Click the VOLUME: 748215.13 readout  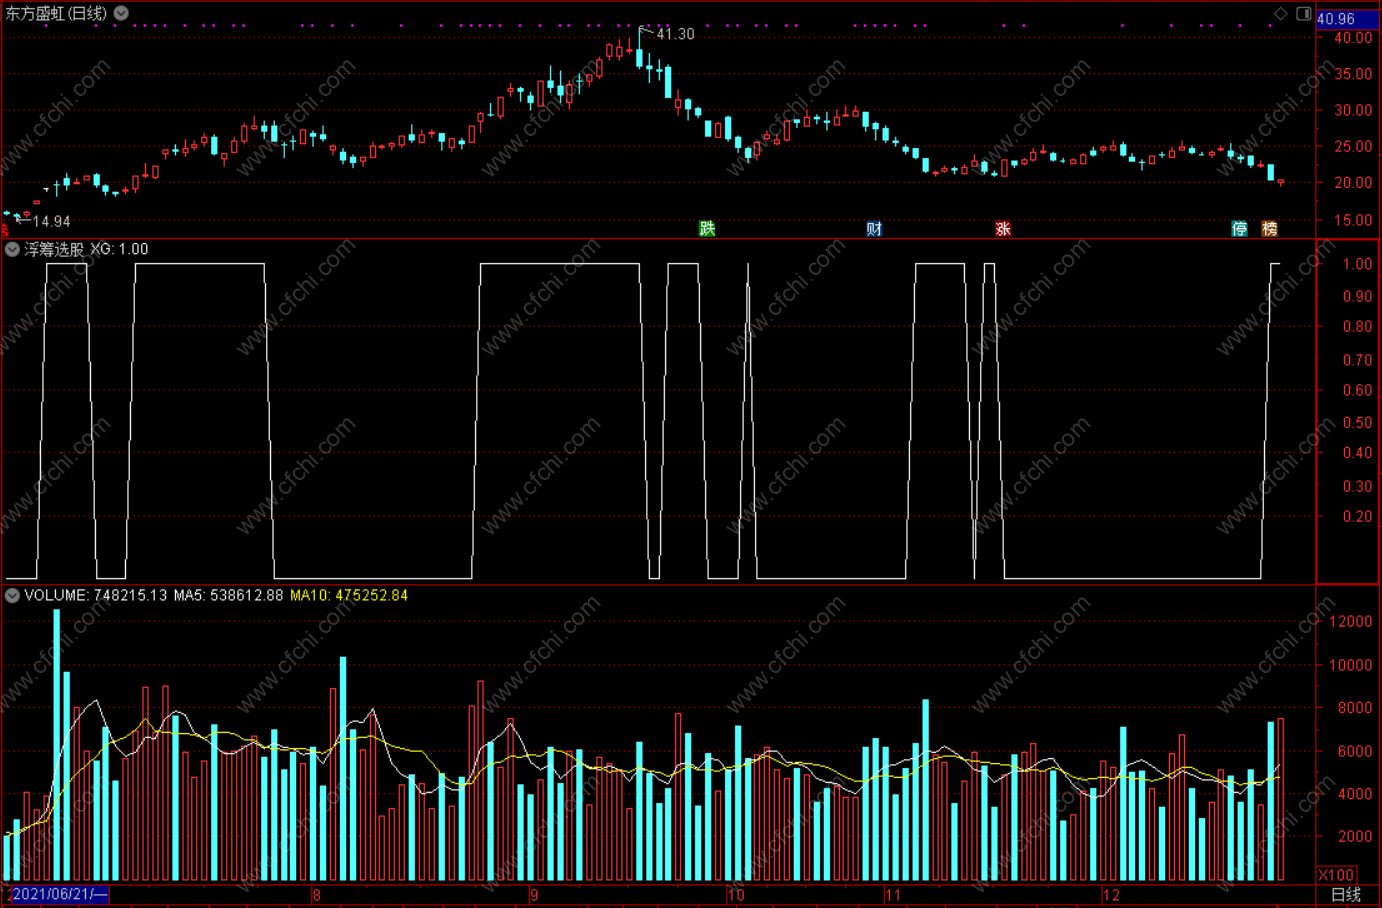coord(96,595)
